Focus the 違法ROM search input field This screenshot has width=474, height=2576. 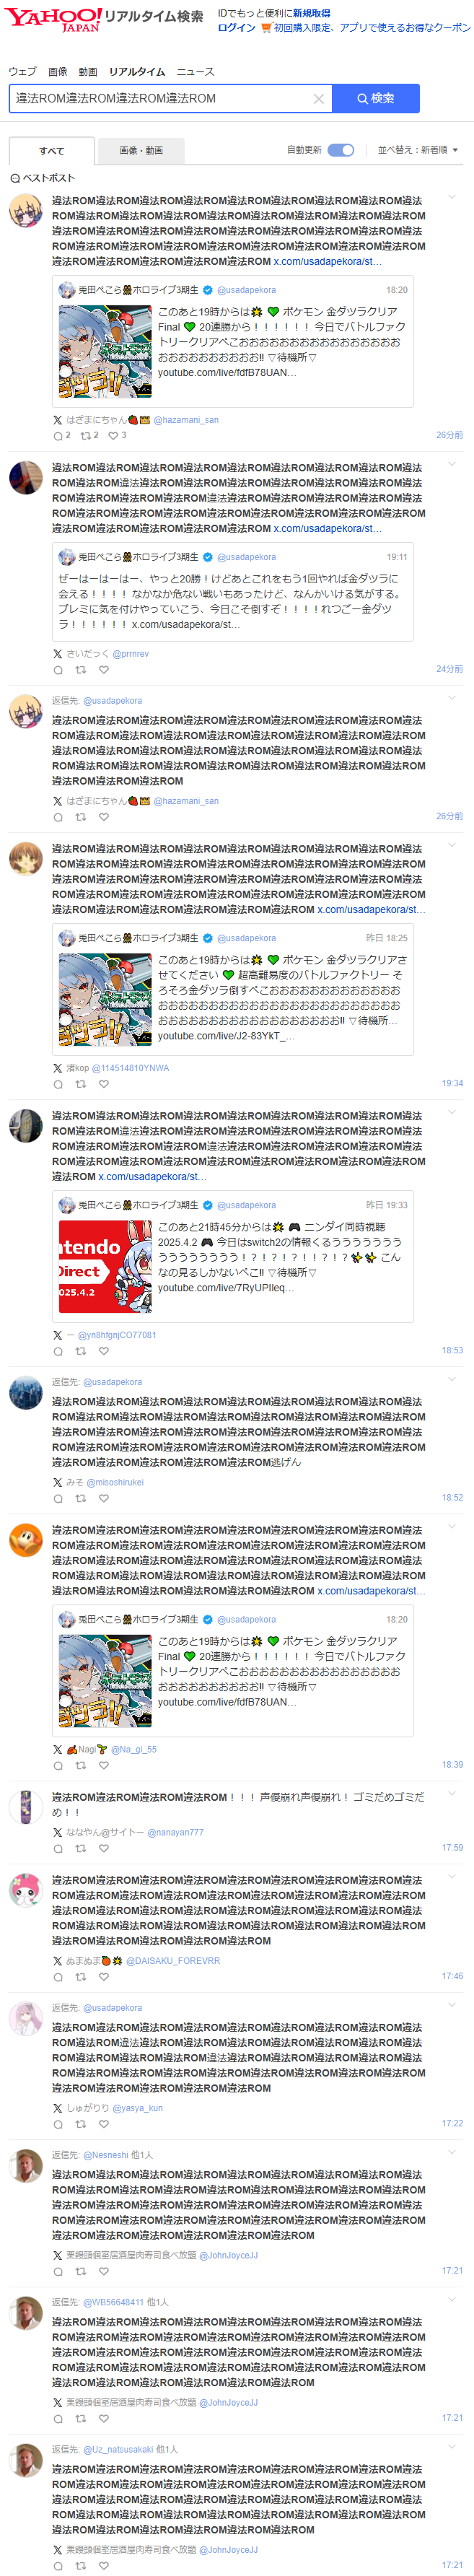click(x=160, y=98)
